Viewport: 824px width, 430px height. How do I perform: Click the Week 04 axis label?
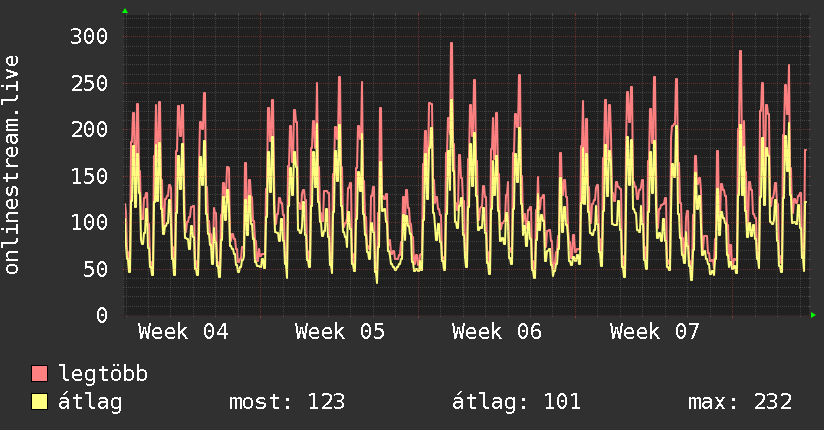coord(182,332)
